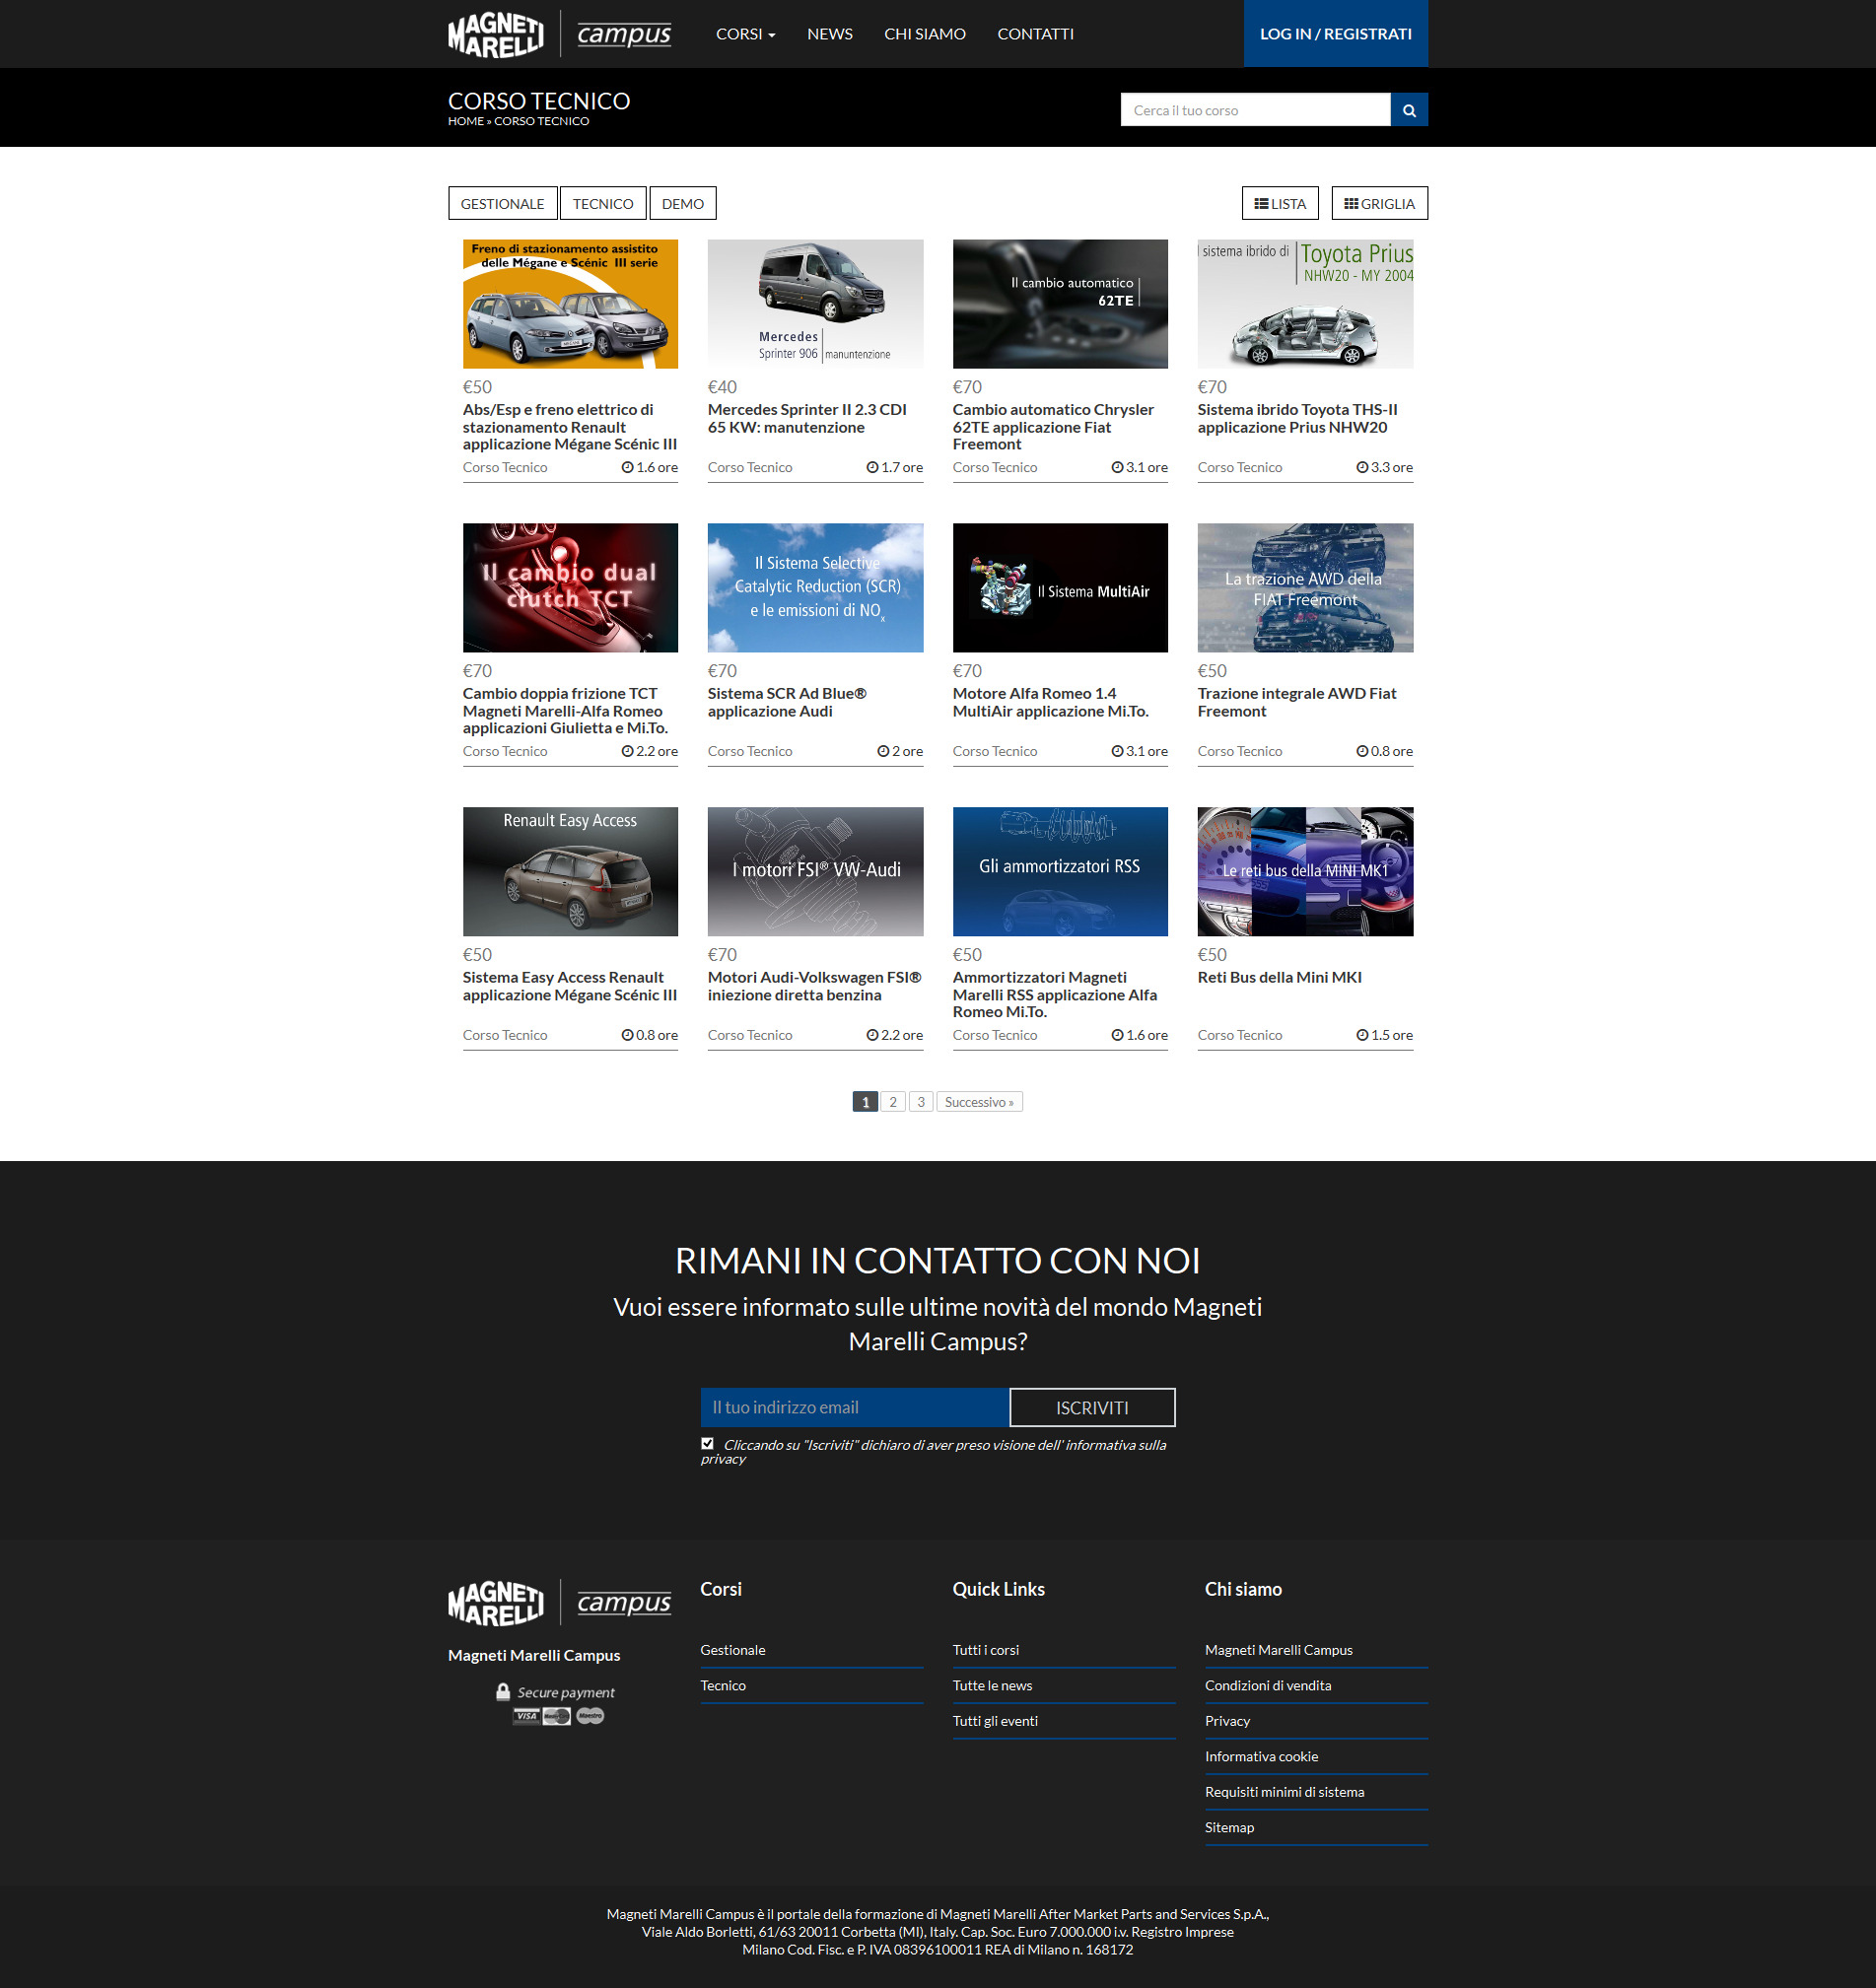
Task: Go to pagination page 3
Action: point(921,1102)
